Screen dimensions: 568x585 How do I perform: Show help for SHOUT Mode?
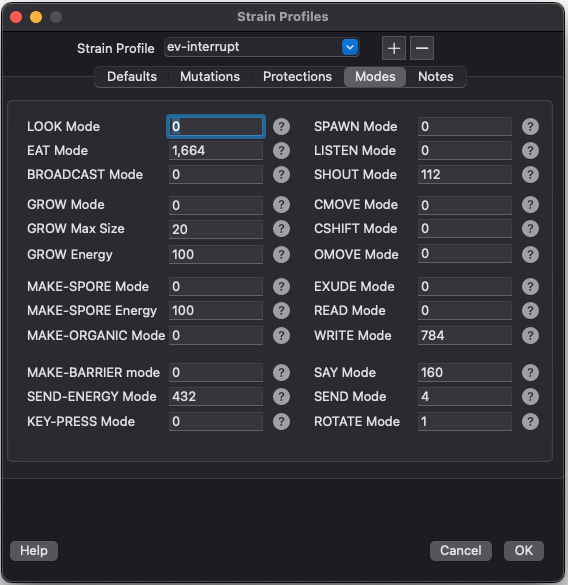(x=530, y=175)
